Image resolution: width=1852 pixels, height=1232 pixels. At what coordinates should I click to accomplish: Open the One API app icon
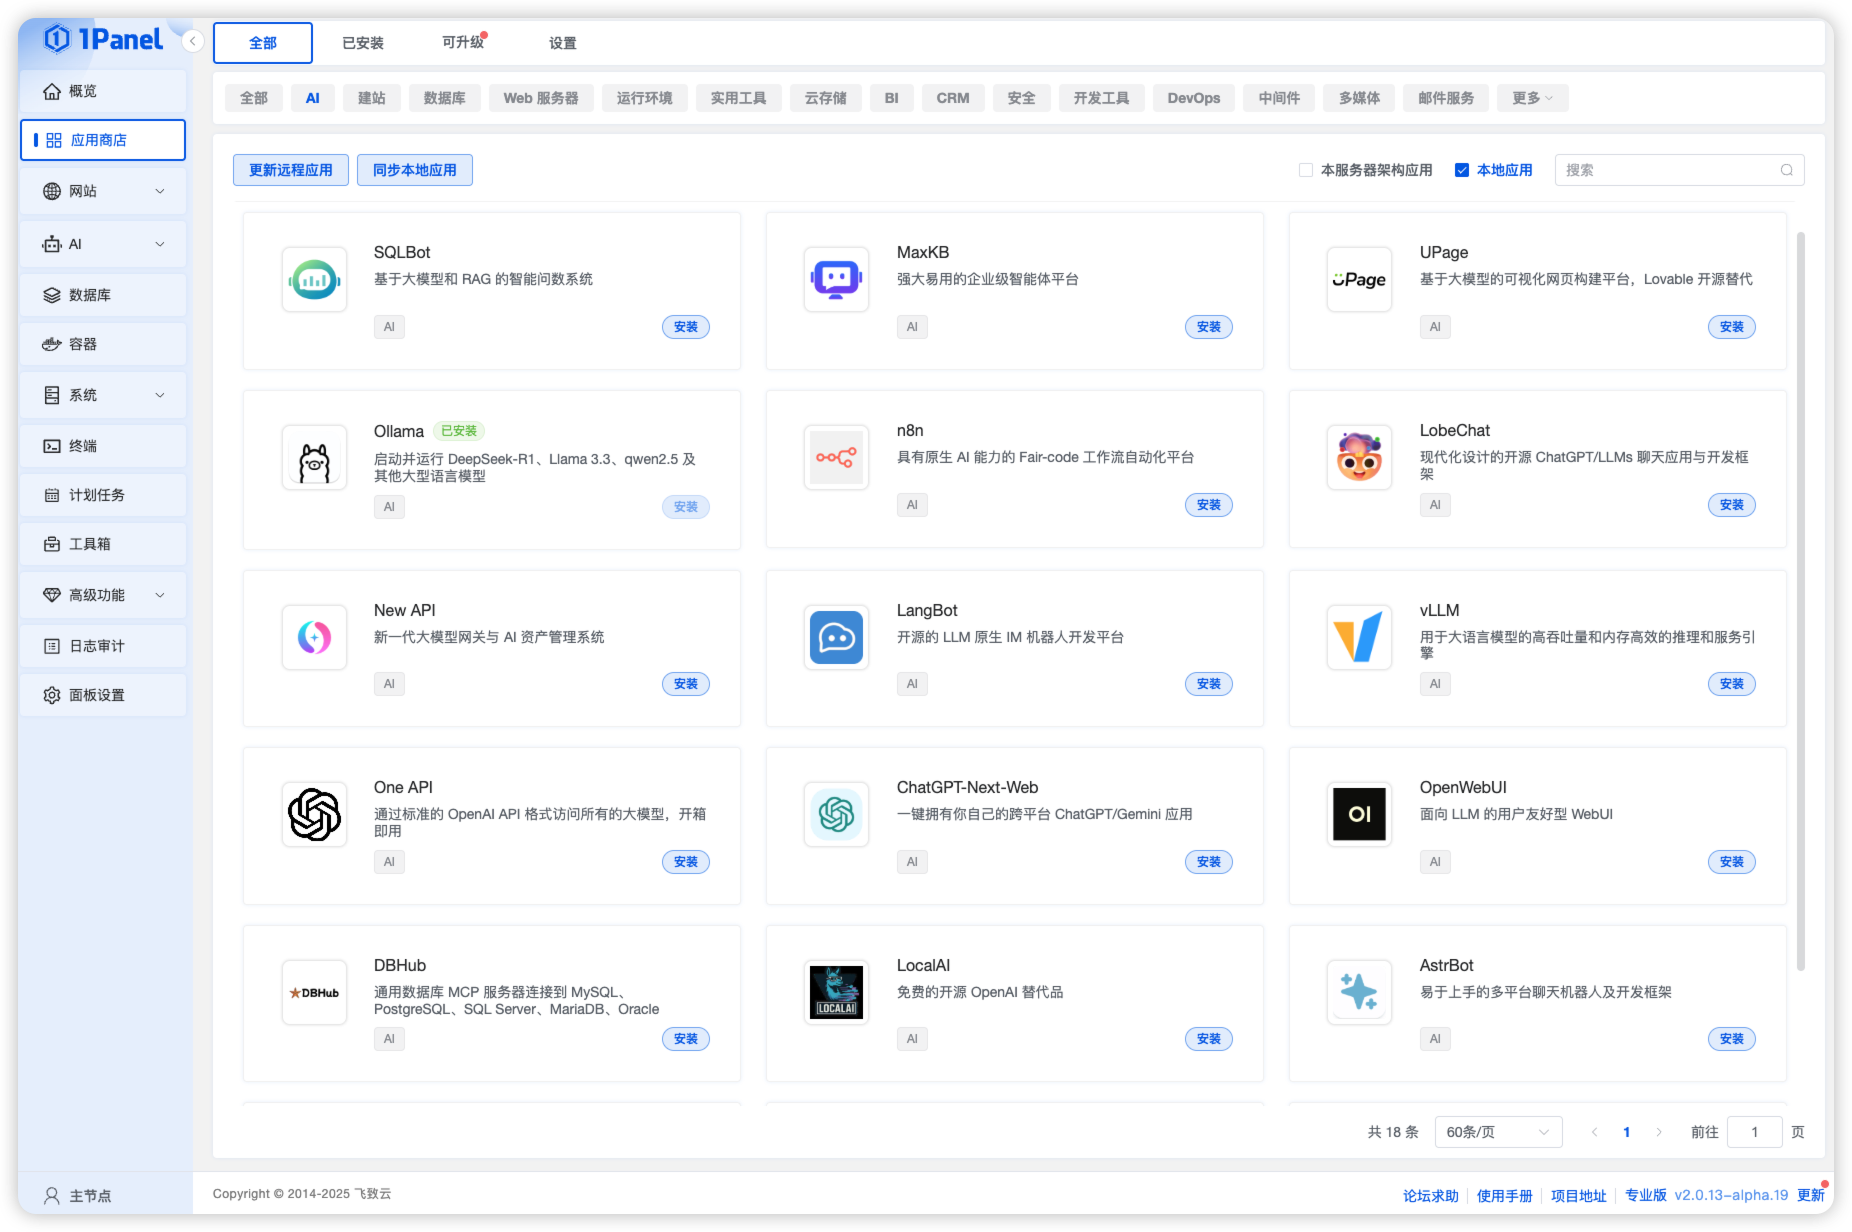[x=314, y=814]
